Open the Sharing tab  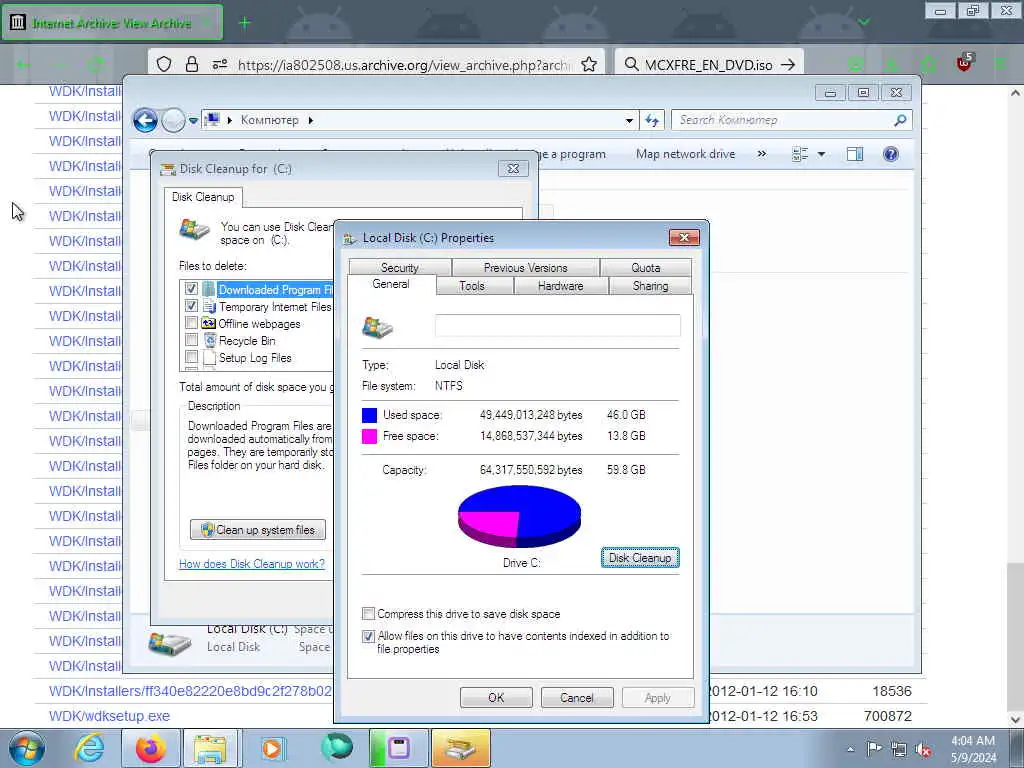tap(650, 286)
